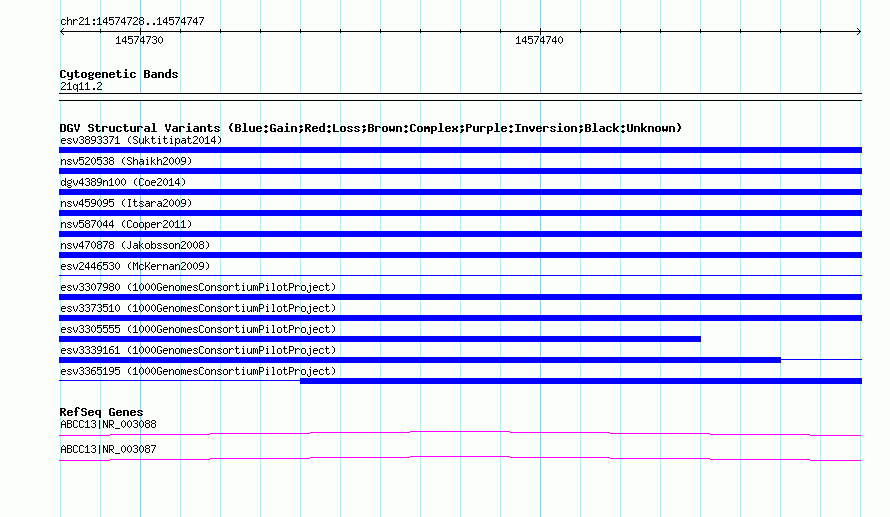Image resolution: width=890 pixels, height=517 pixels.
Task: Click the RefSeq Genes track heading
Action: click(101, 412)
